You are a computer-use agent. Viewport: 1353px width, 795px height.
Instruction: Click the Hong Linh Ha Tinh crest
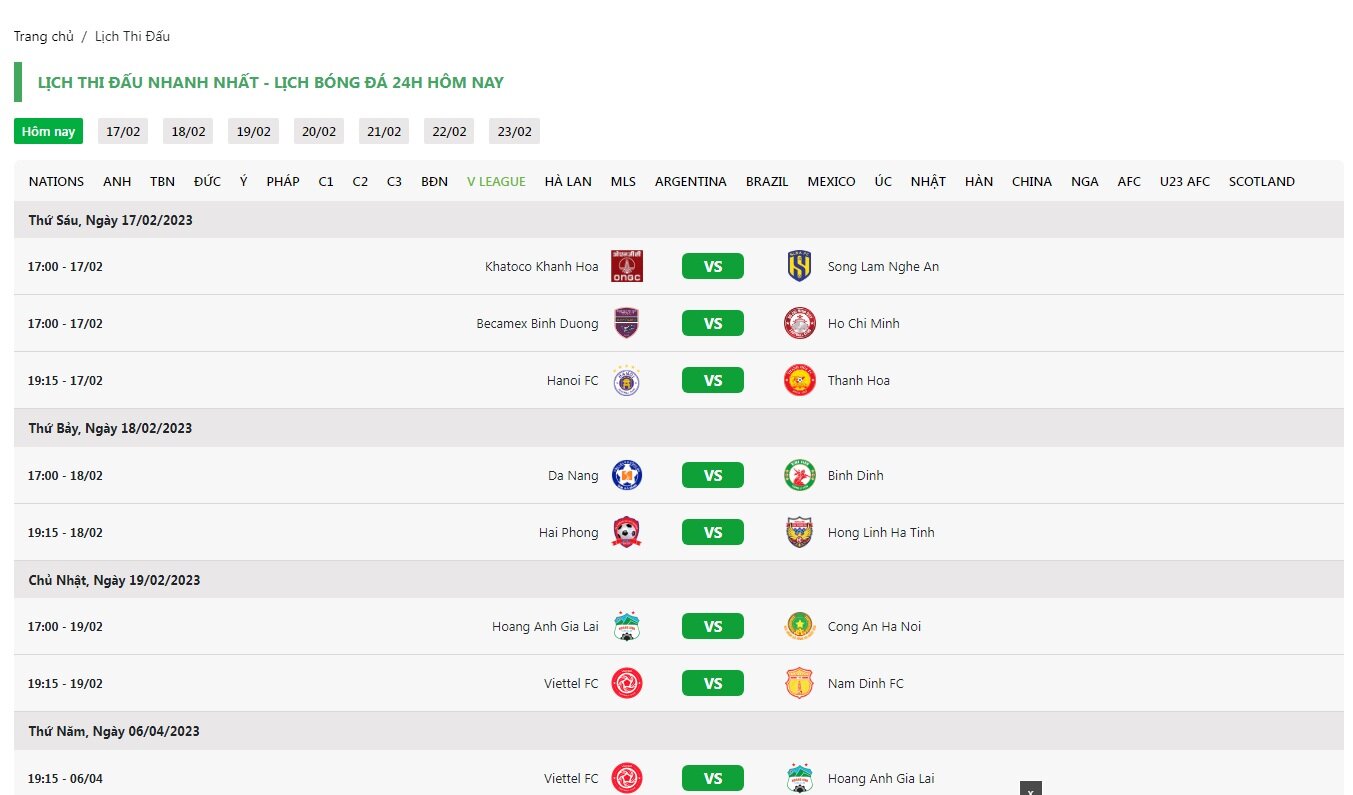click(x=799, y=532)
